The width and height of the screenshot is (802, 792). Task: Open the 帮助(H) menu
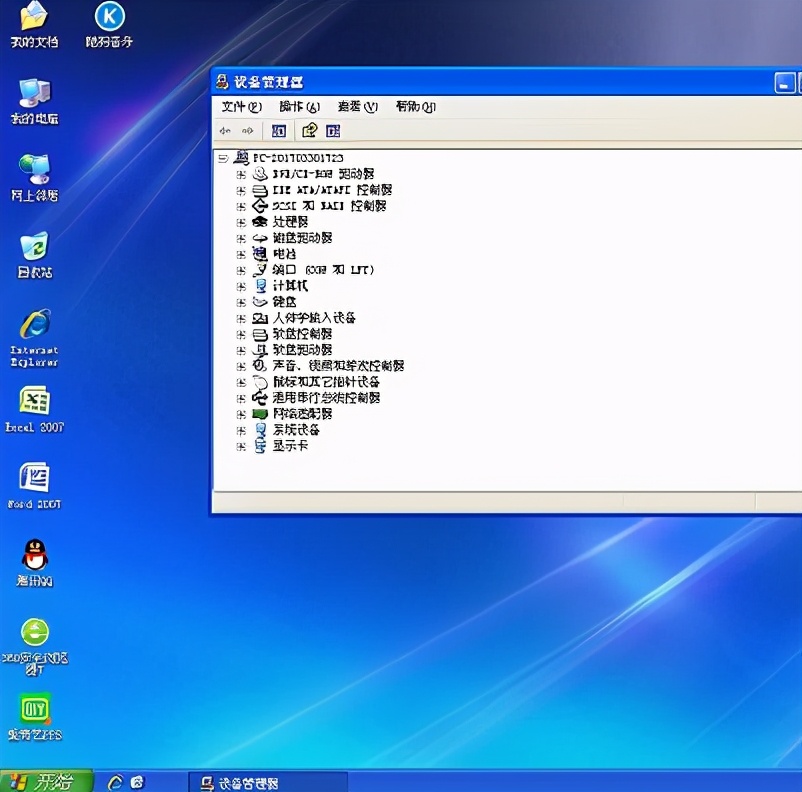pos(415,107)
